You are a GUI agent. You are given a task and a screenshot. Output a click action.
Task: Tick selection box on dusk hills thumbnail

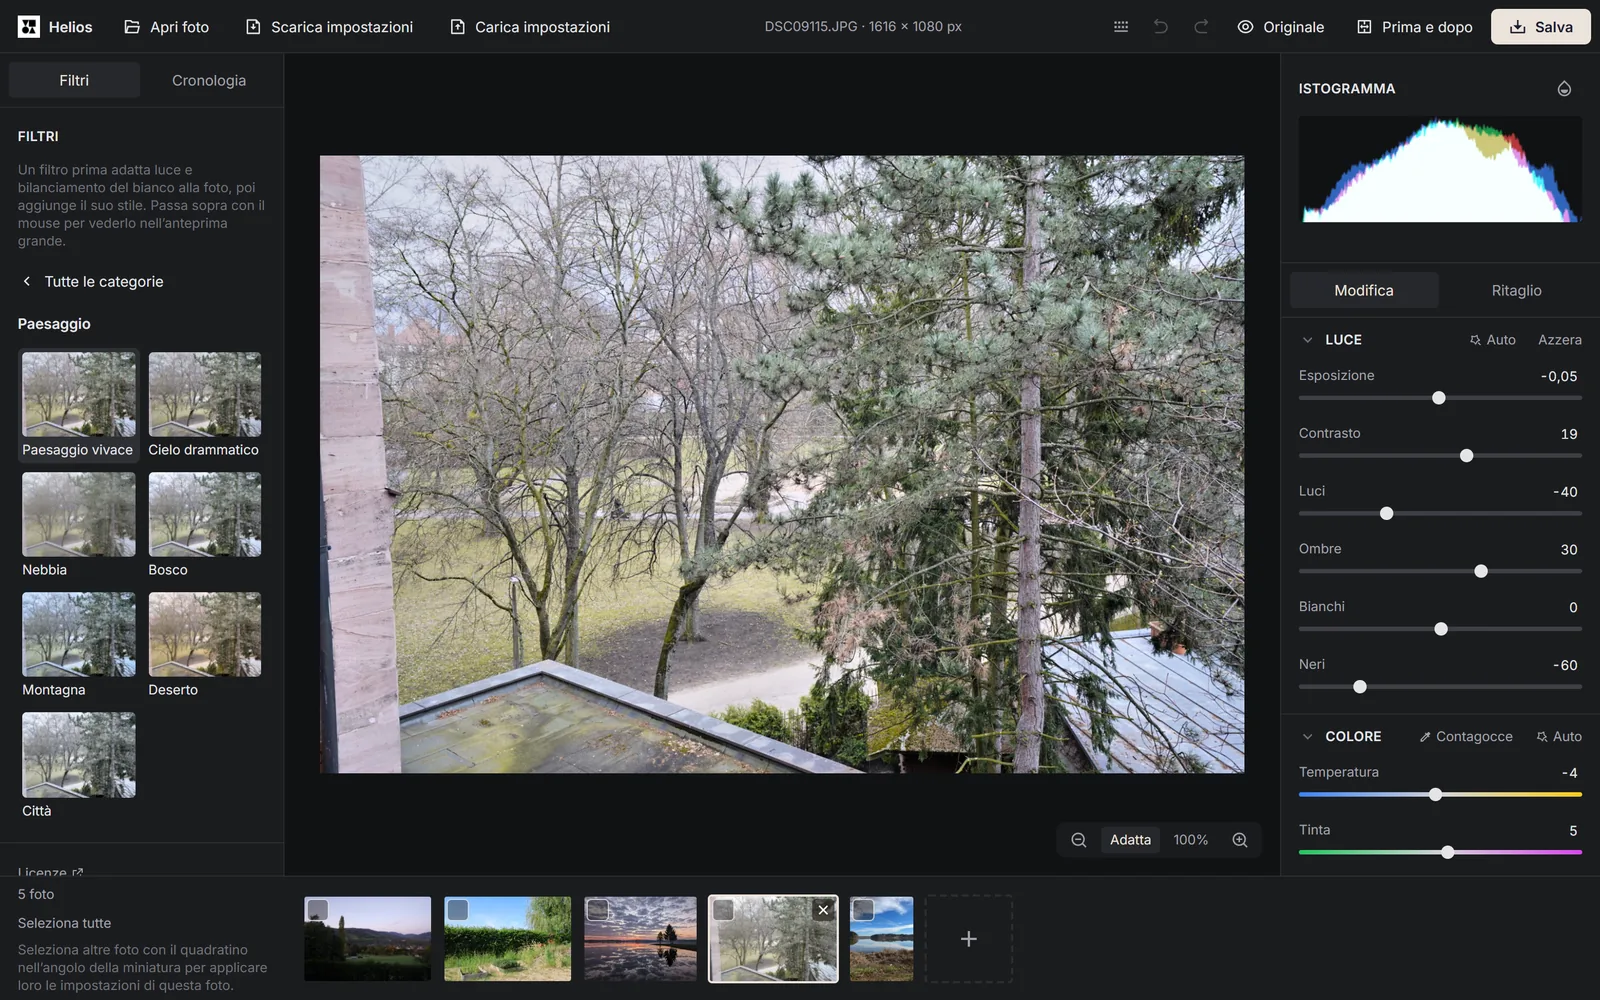(318, 909)
